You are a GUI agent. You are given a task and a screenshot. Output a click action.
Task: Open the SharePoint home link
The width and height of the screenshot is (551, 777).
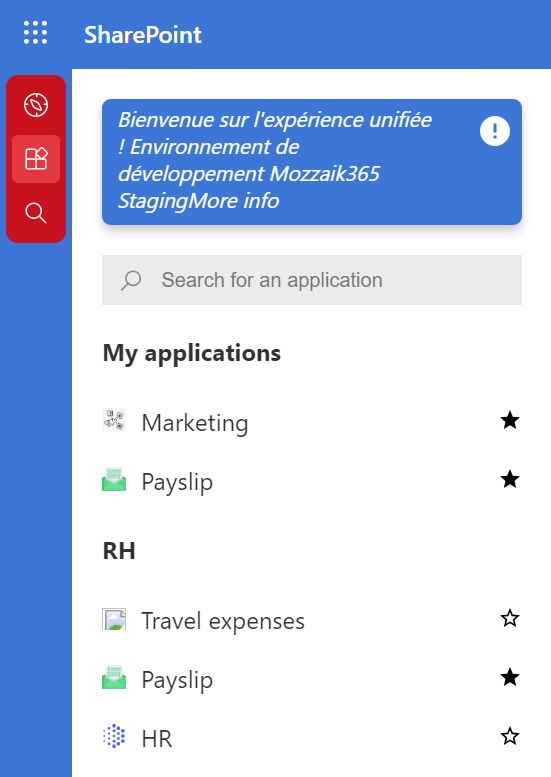(x=143, y=35)
